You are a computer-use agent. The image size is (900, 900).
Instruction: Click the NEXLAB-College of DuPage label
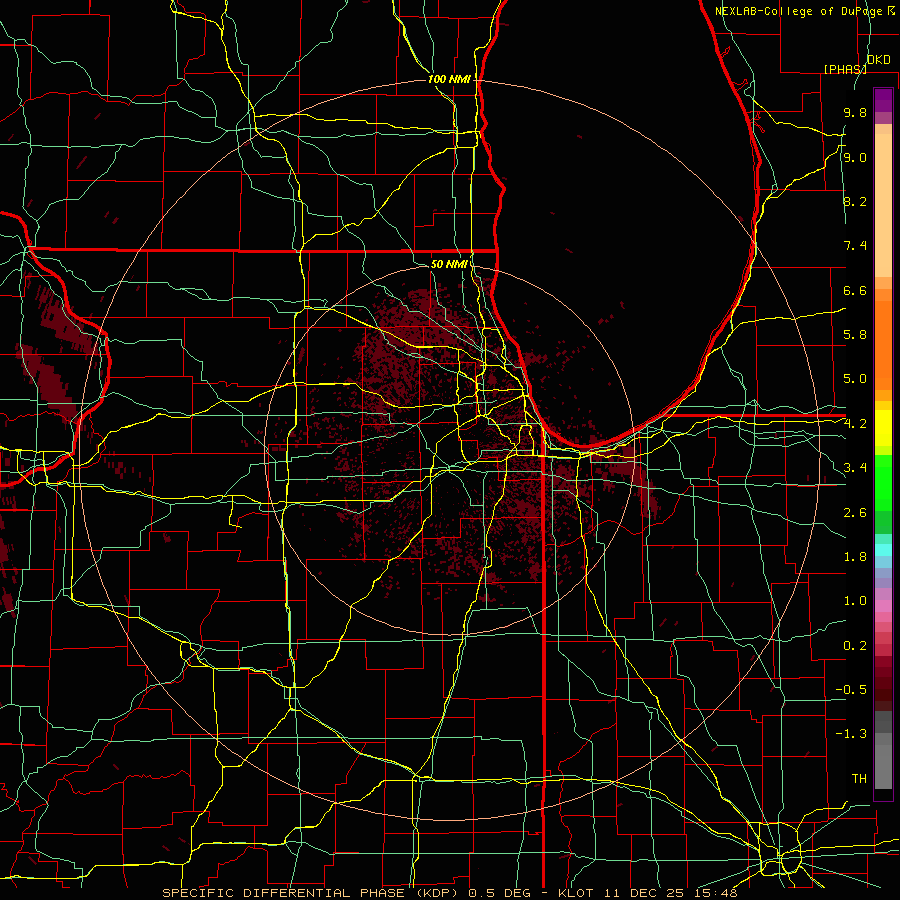click(x=799, y=11)
